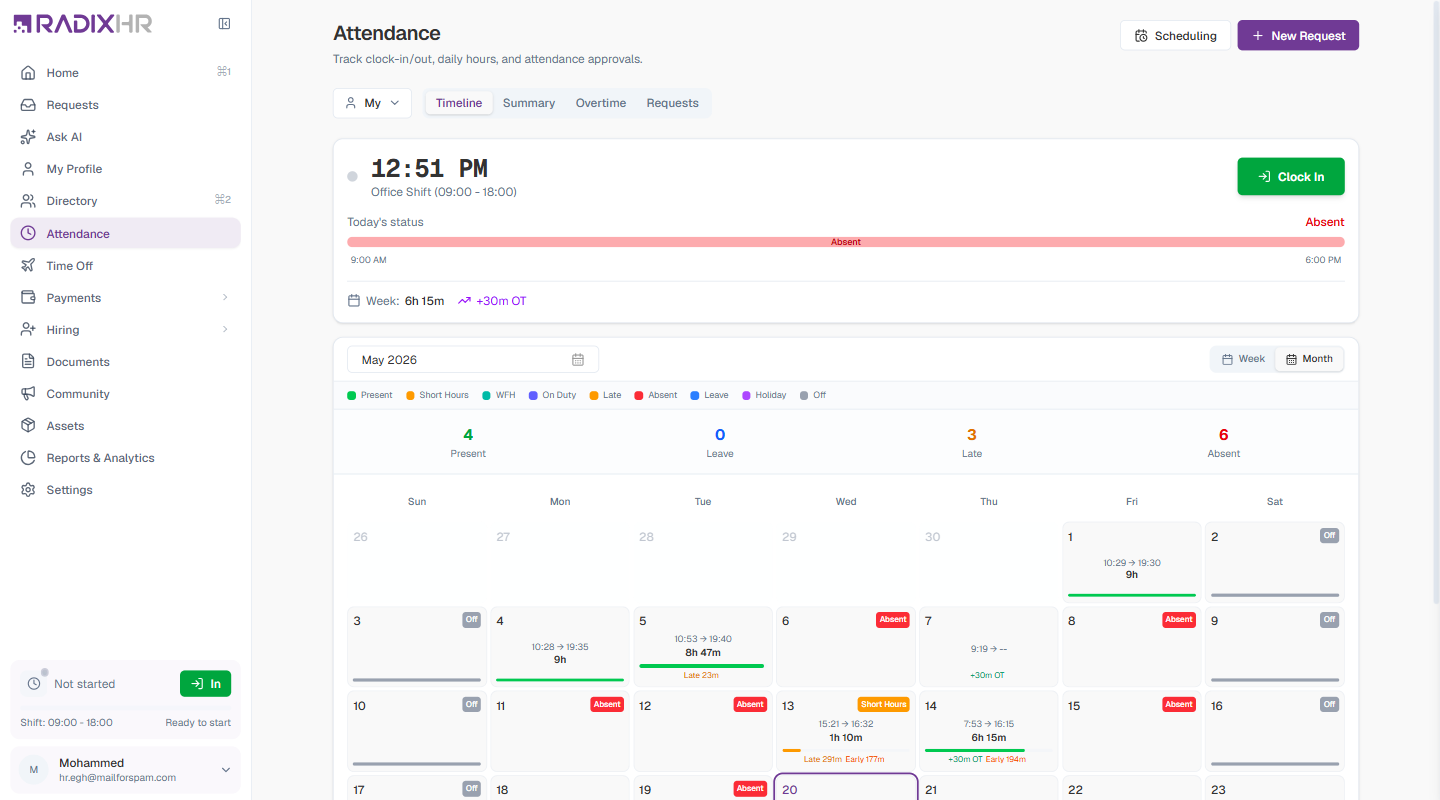
Task: Open the My view dropdown
Action: (x=372, y=103)
